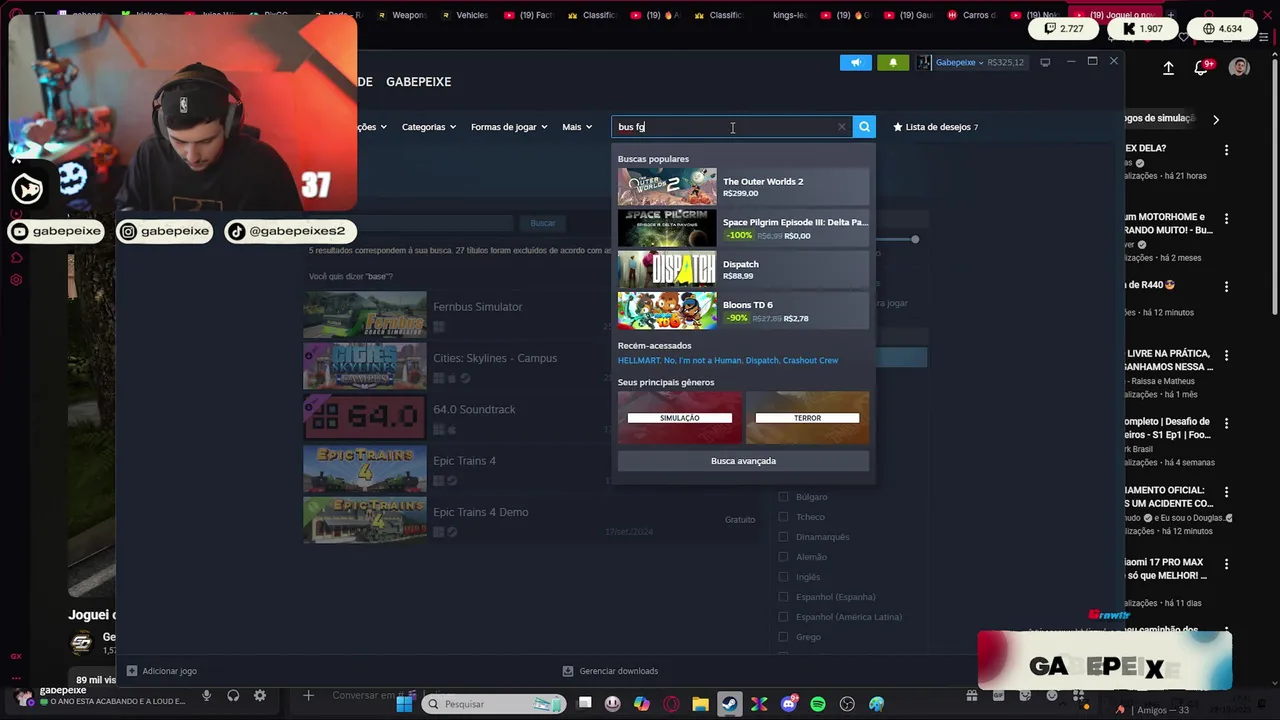Click the Gerenciar downloads icon

568,671
